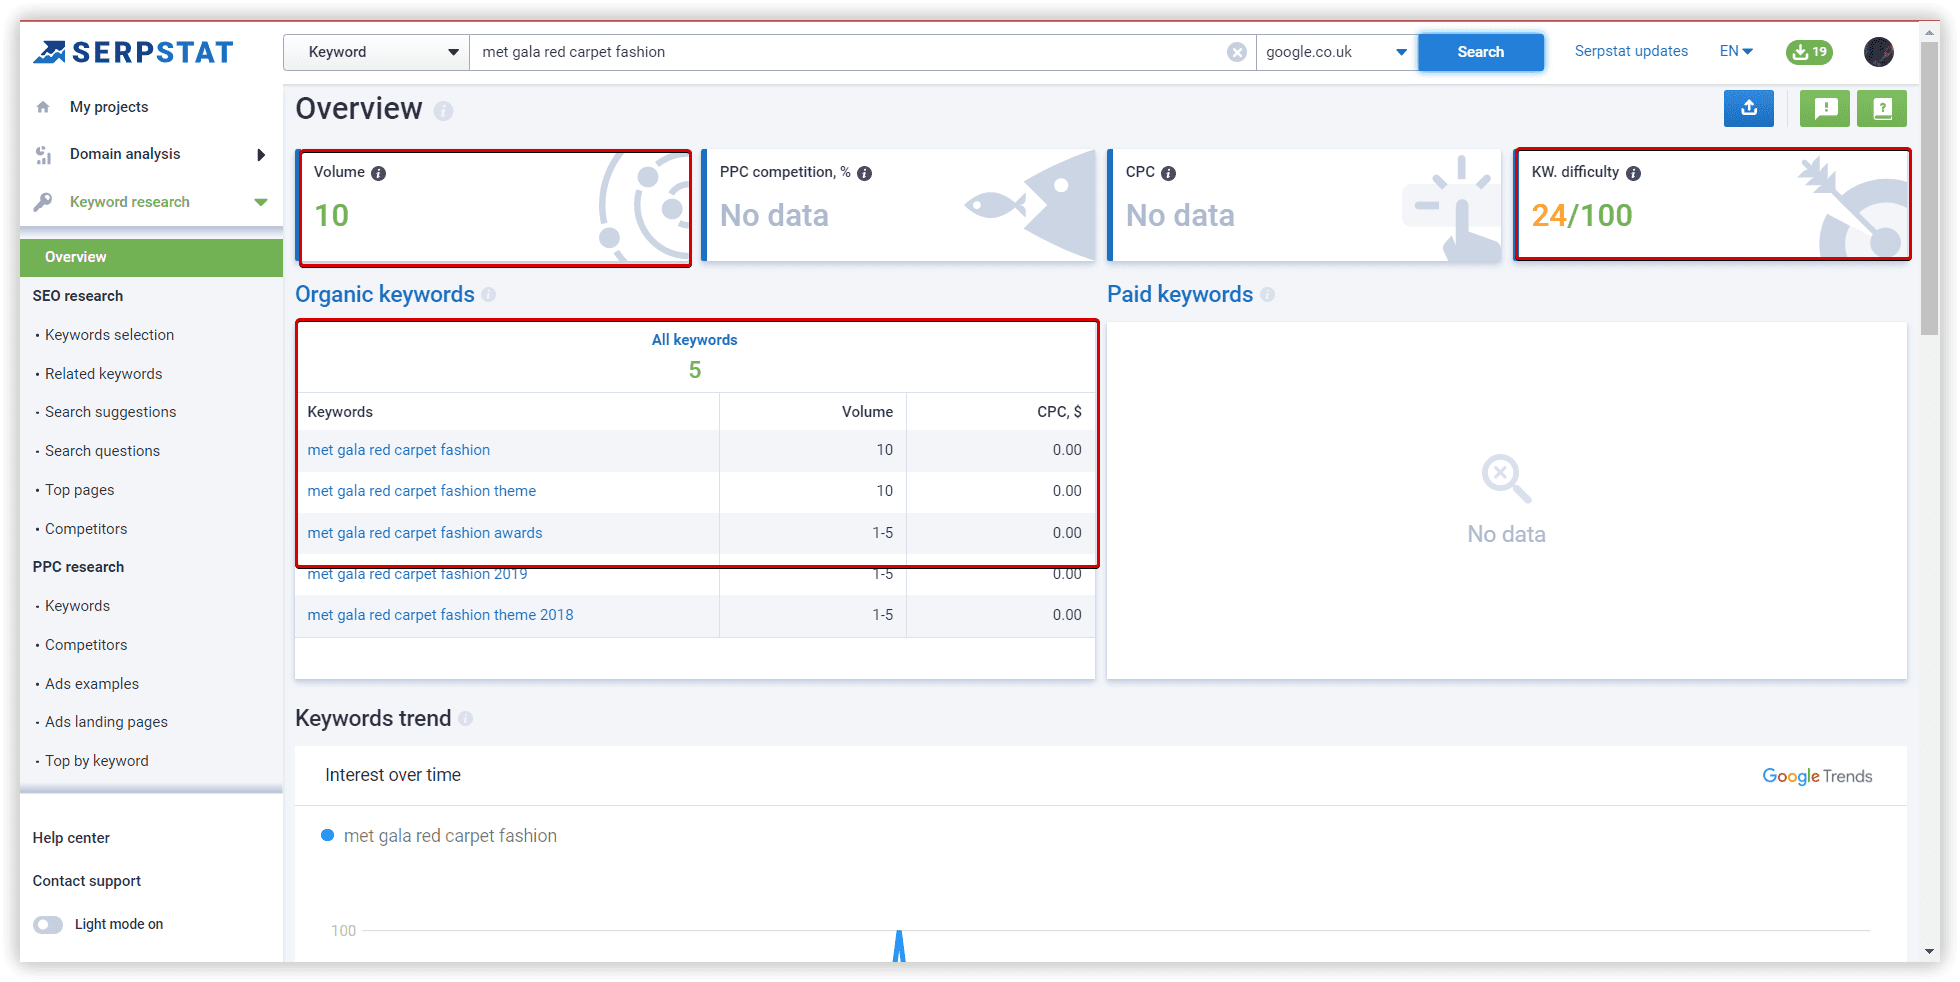This screenshot has height=982, width=1960.
Task: Click the key icon beside Keyword research
Action: pyautogui.click(x=43, y=202)
